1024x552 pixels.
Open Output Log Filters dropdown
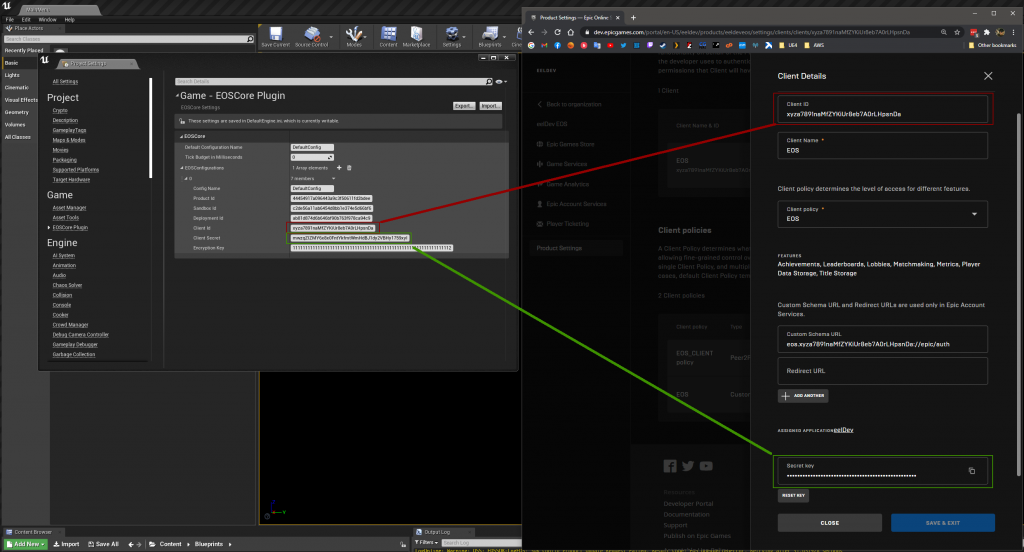coord(426,542)
